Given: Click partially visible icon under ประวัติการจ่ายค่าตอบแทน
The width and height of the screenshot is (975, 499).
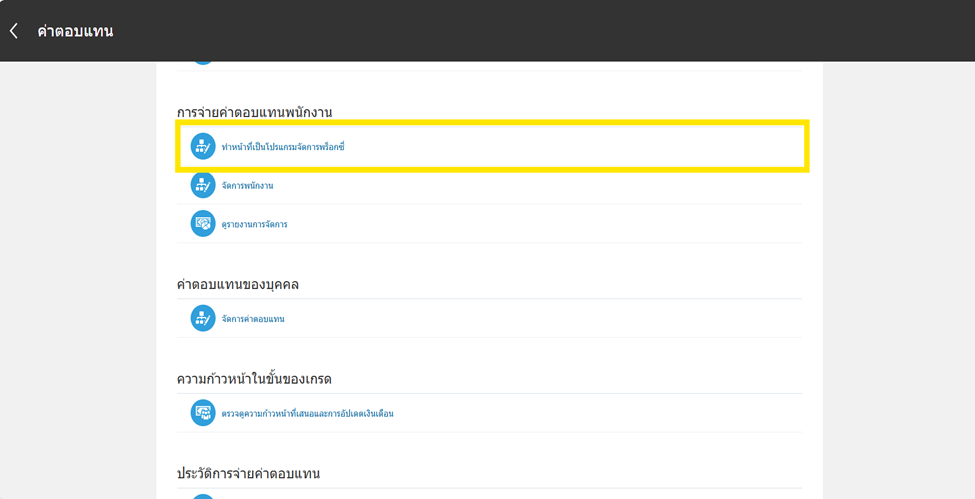Looking at the screenshot, I should coord(203,496).
